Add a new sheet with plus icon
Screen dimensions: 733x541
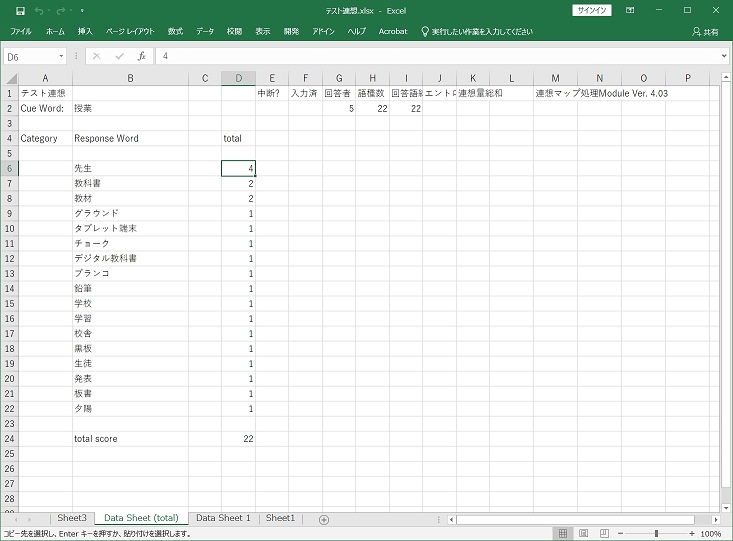[323, 519]
